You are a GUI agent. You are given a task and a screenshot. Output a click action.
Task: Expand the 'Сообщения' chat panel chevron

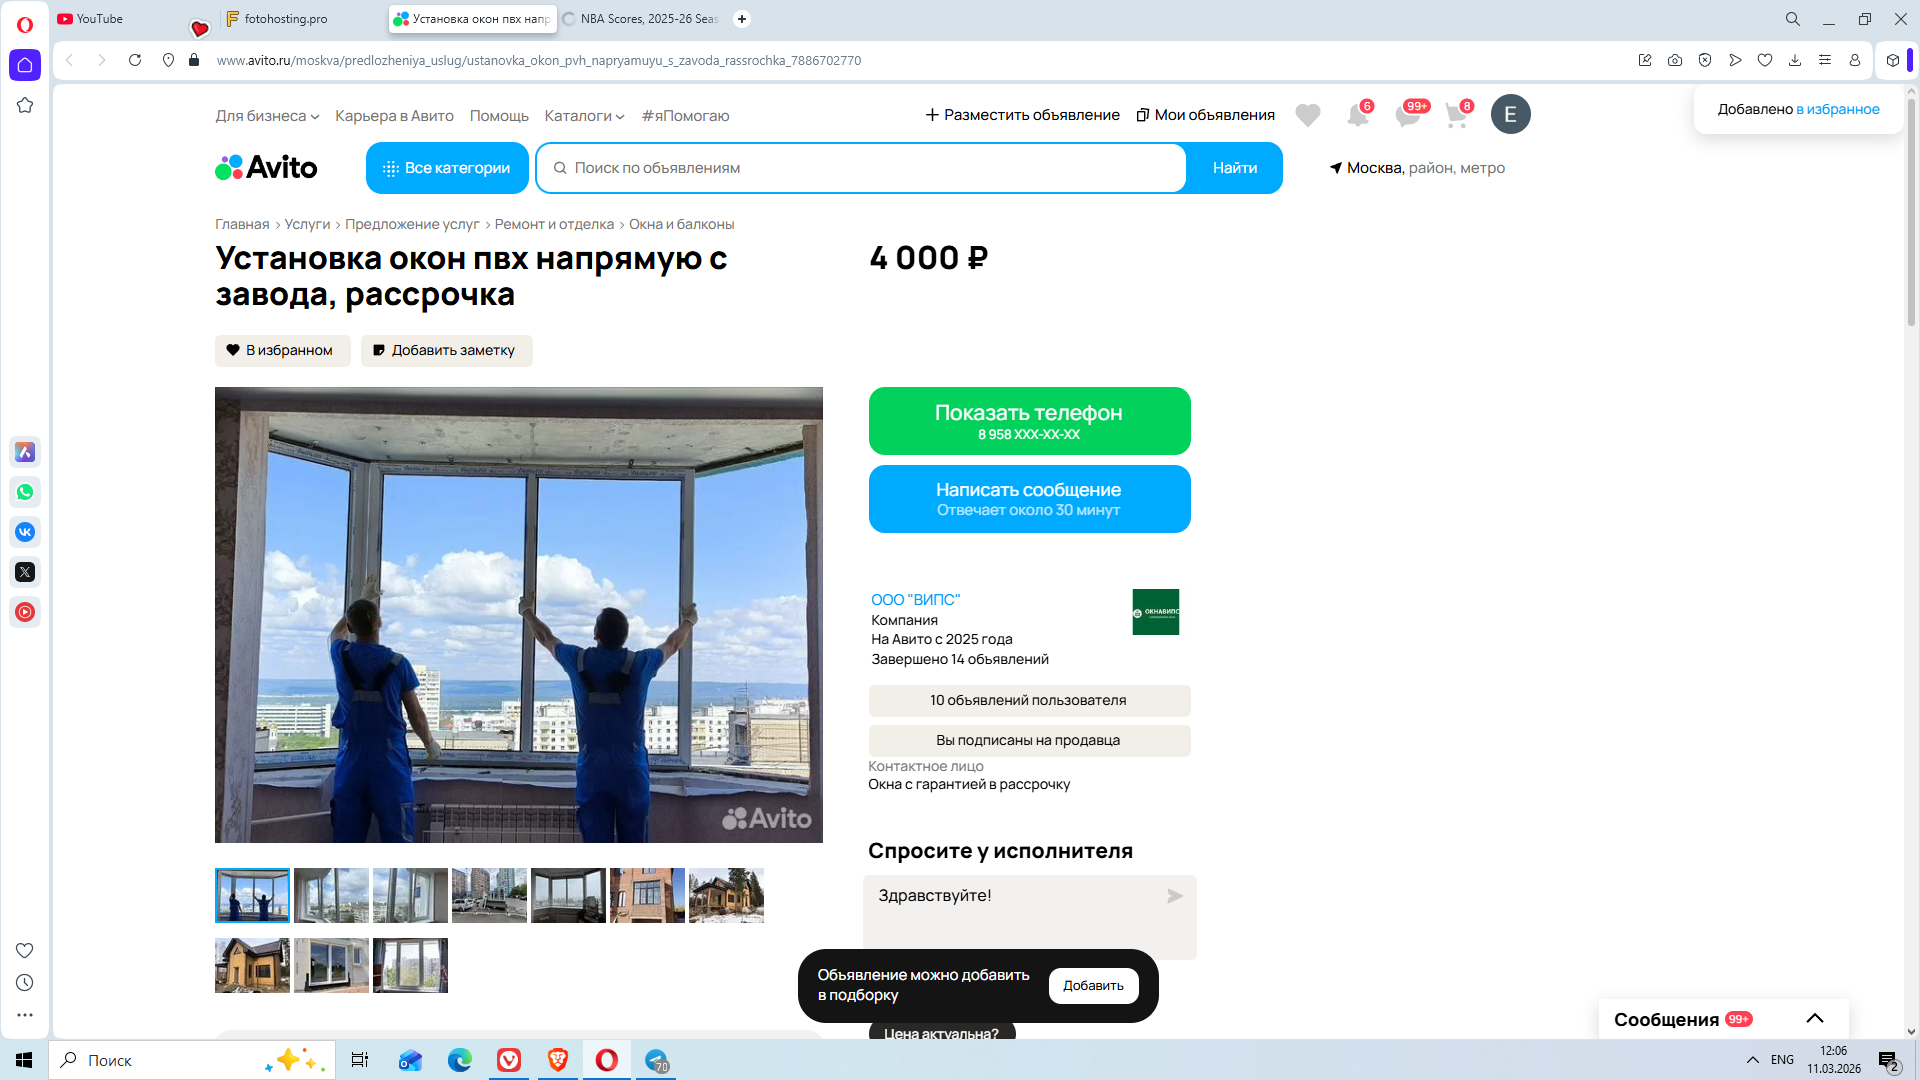(1814, 1018)
